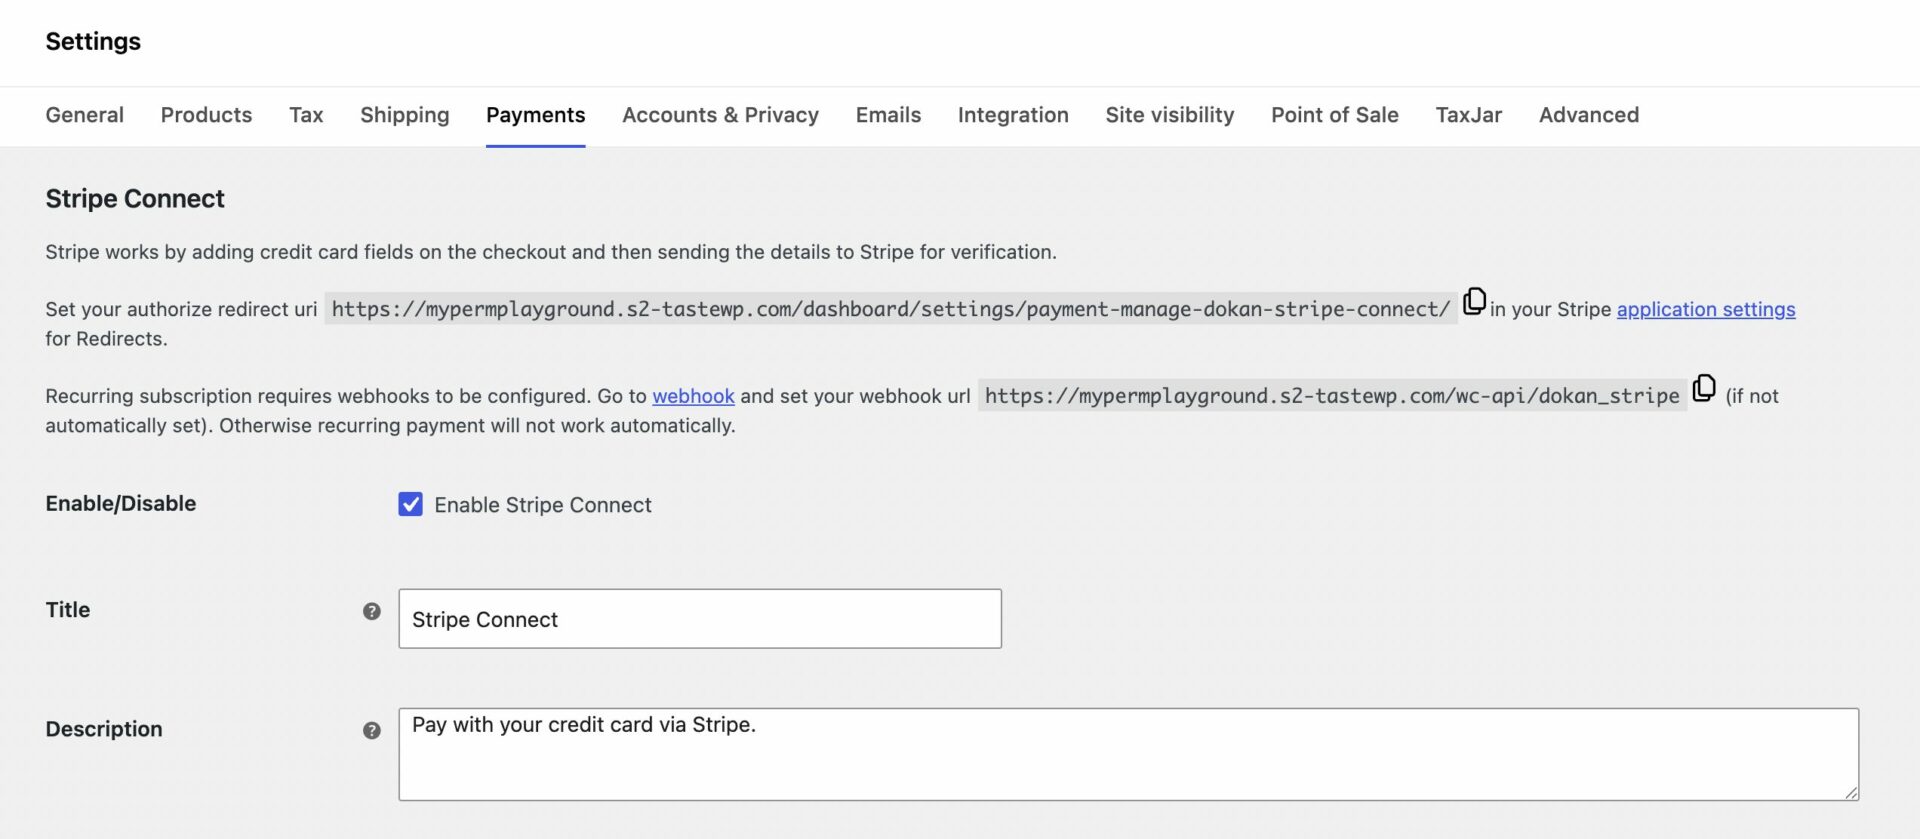Click the Description row label
The height and width of the screenshot is (839, 1920).
[x=104, y=729]
